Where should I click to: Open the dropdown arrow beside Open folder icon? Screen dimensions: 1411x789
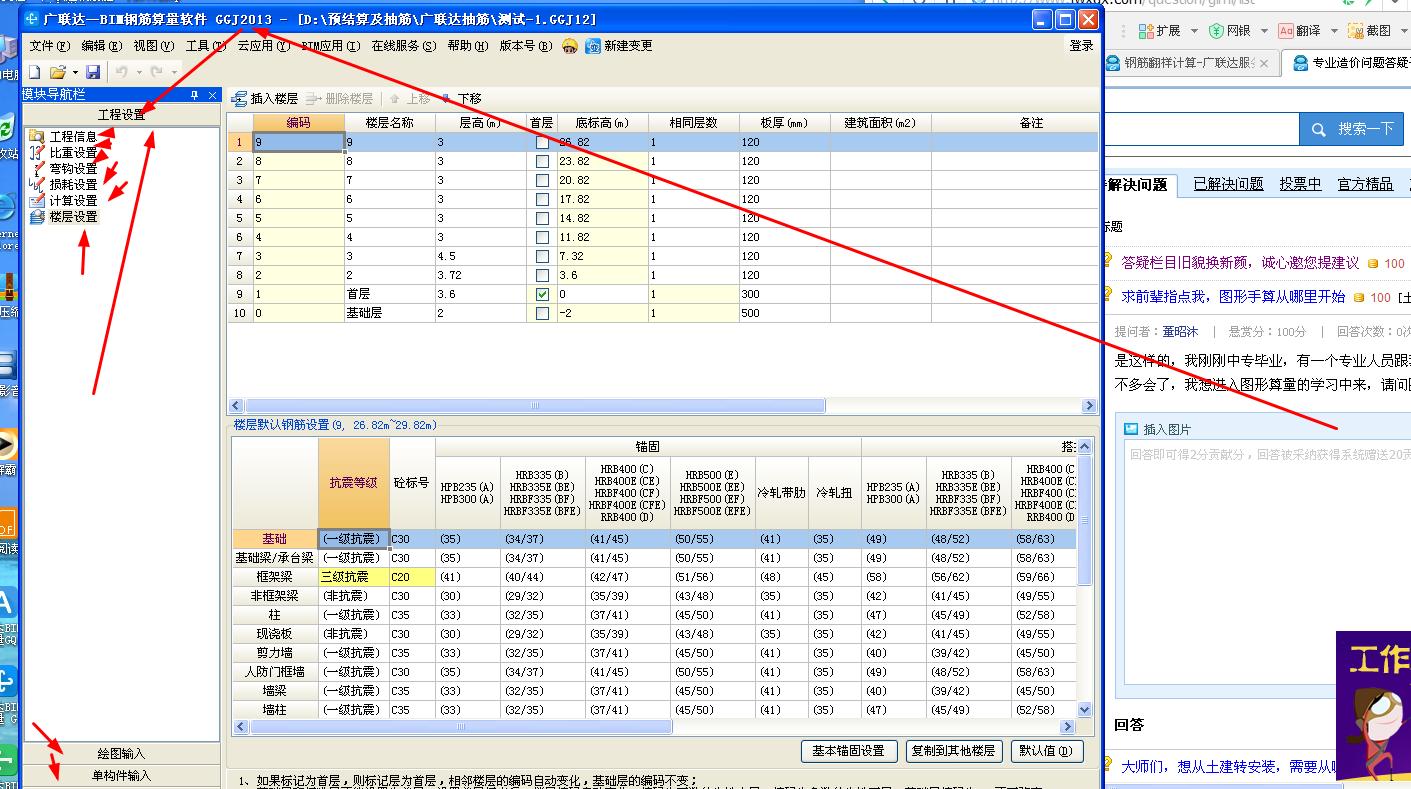(x=75, y=72)
